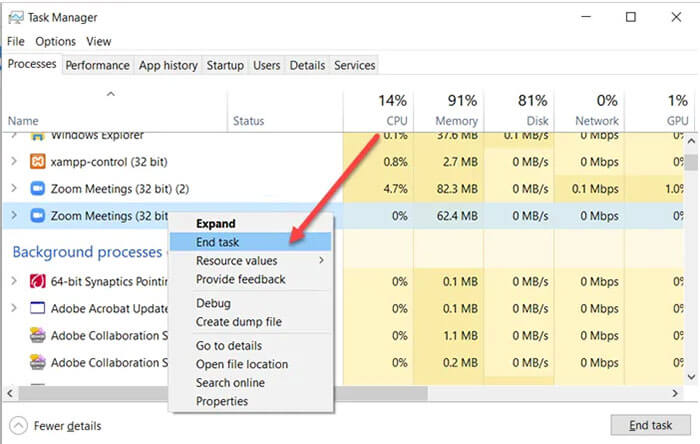
Task: Click the first Adobe Collaboration icon
Action: 38,335
